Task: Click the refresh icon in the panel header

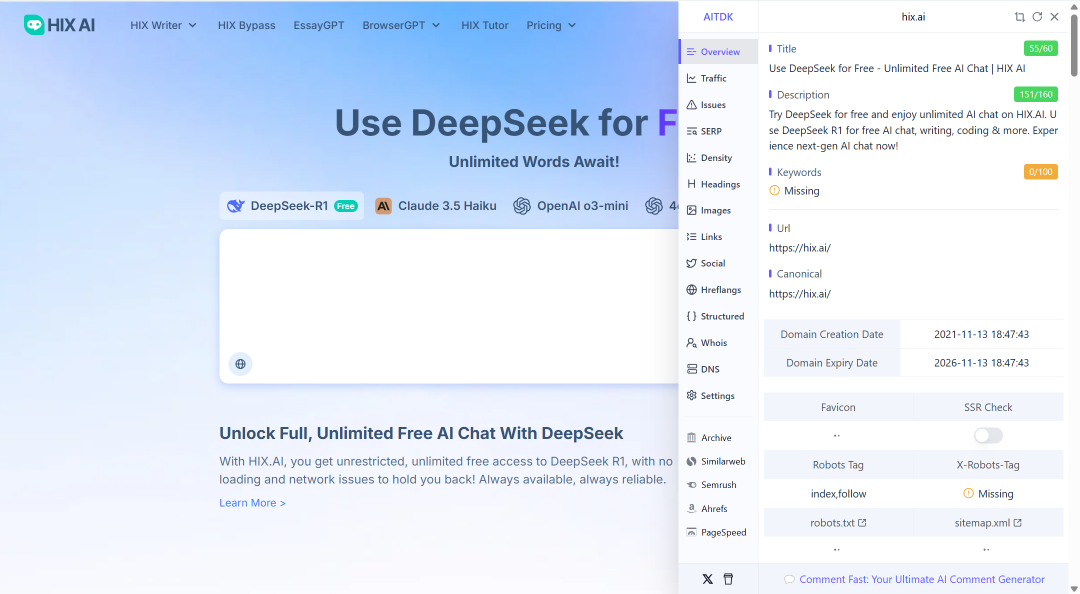Action: (1037, 17)
